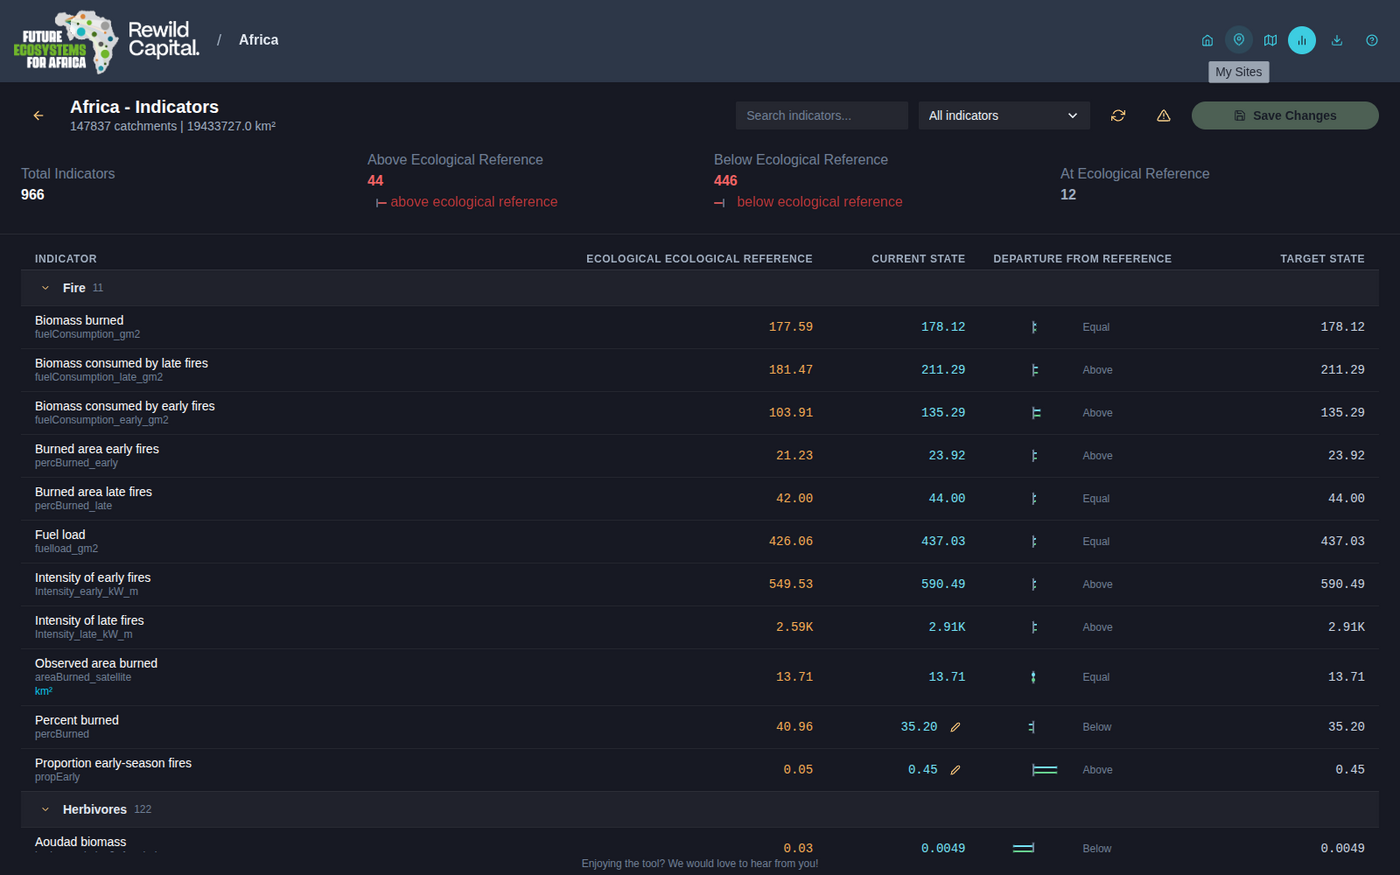Filter by 'above ecological reference' link
Image resolution: width=1400 pixels, height=875 pixels.
[474, 202]
